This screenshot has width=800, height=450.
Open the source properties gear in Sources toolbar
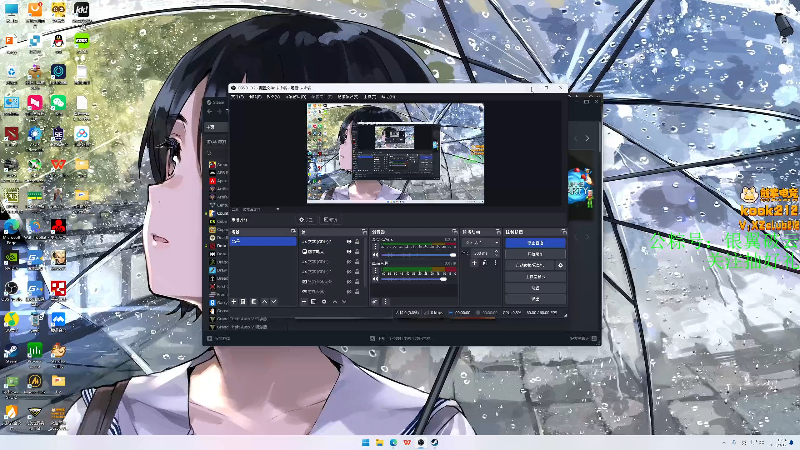[324, 302]
